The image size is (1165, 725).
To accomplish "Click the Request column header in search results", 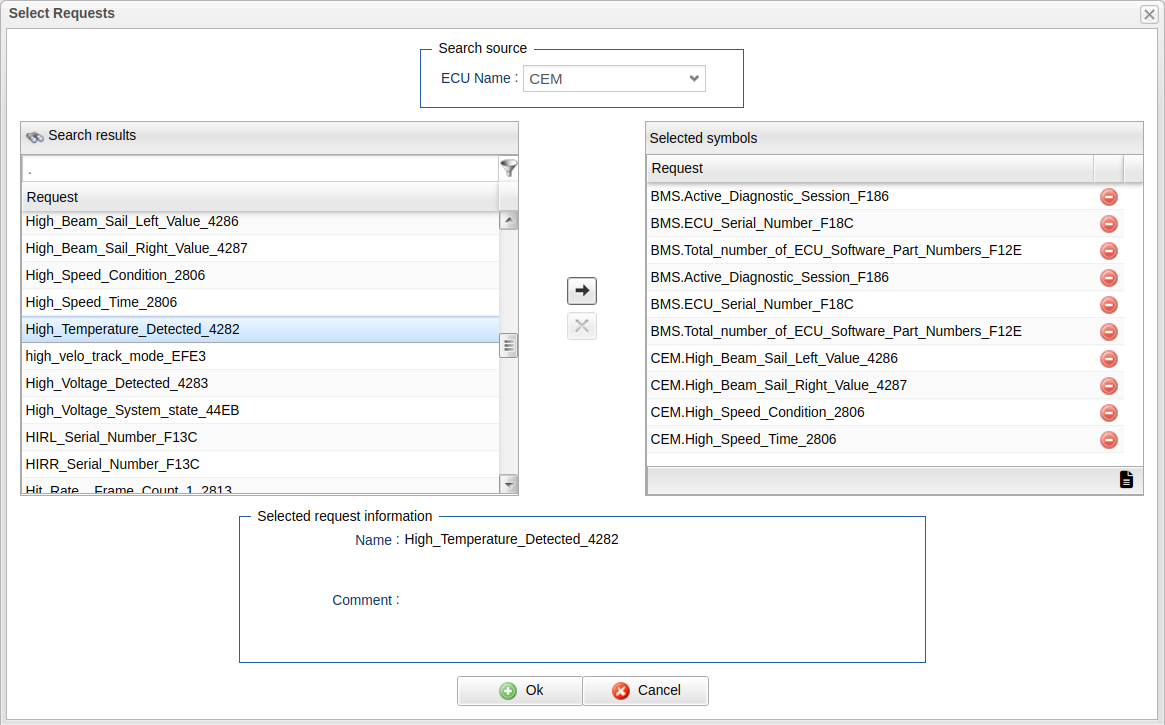I will pyautogui.click(x=259, y=197).
